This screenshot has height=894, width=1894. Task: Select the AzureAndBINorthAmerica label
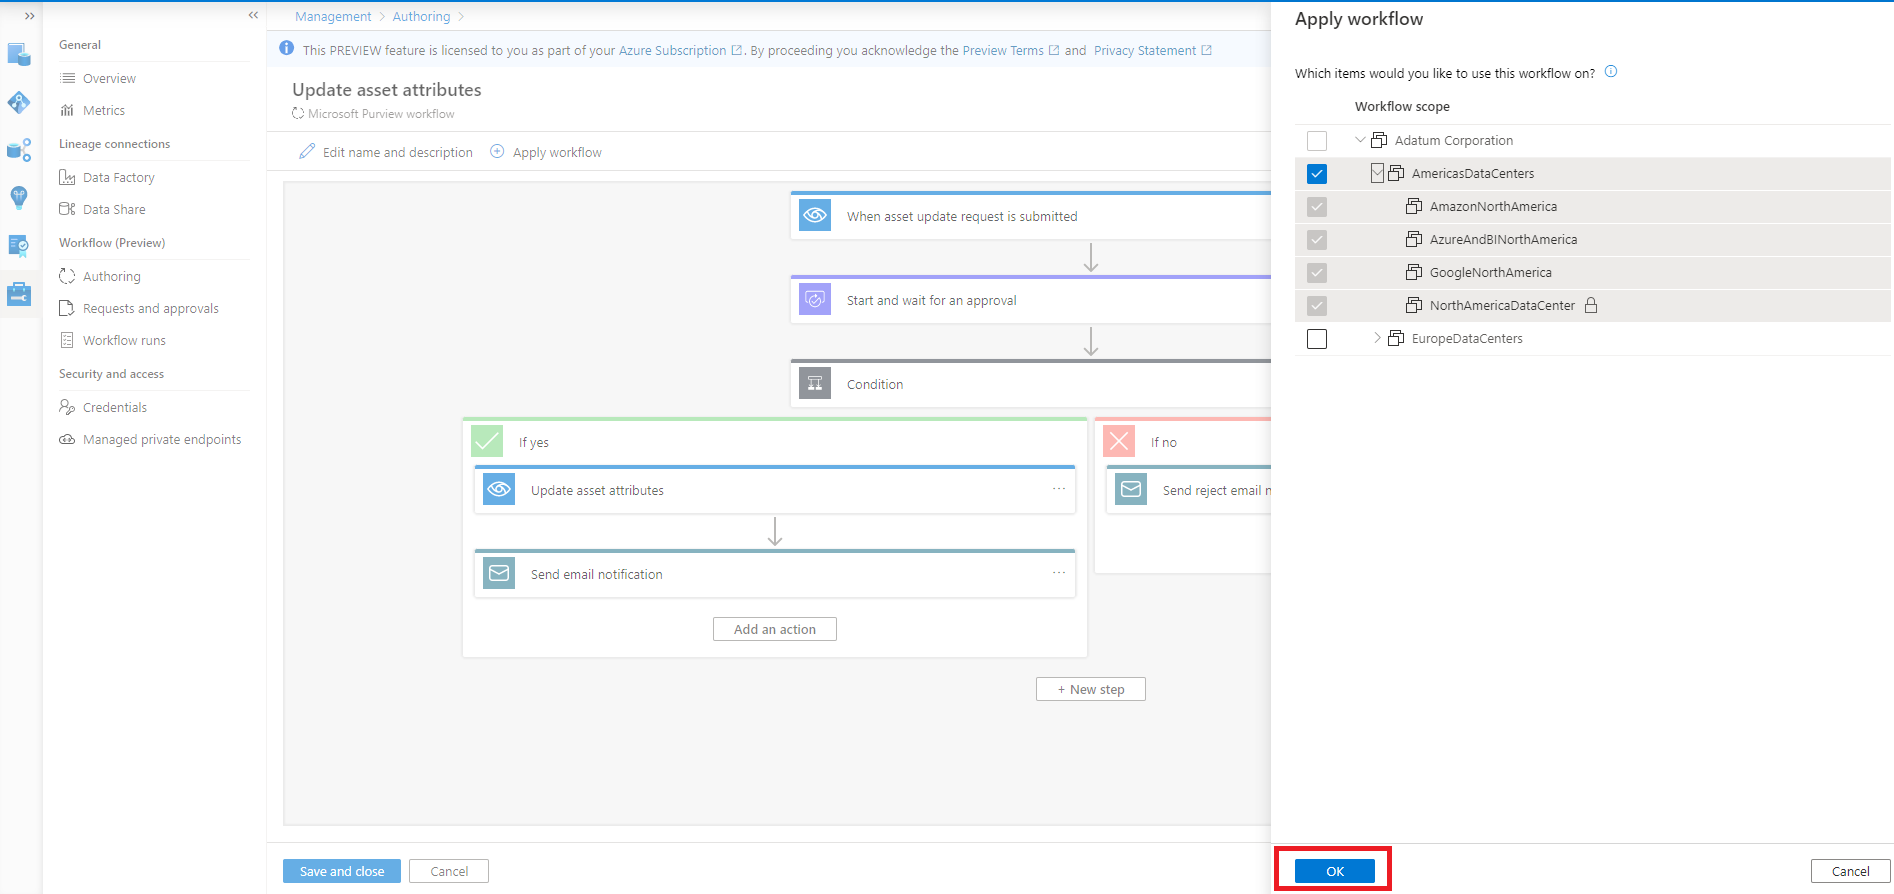tap(1503, 239)
